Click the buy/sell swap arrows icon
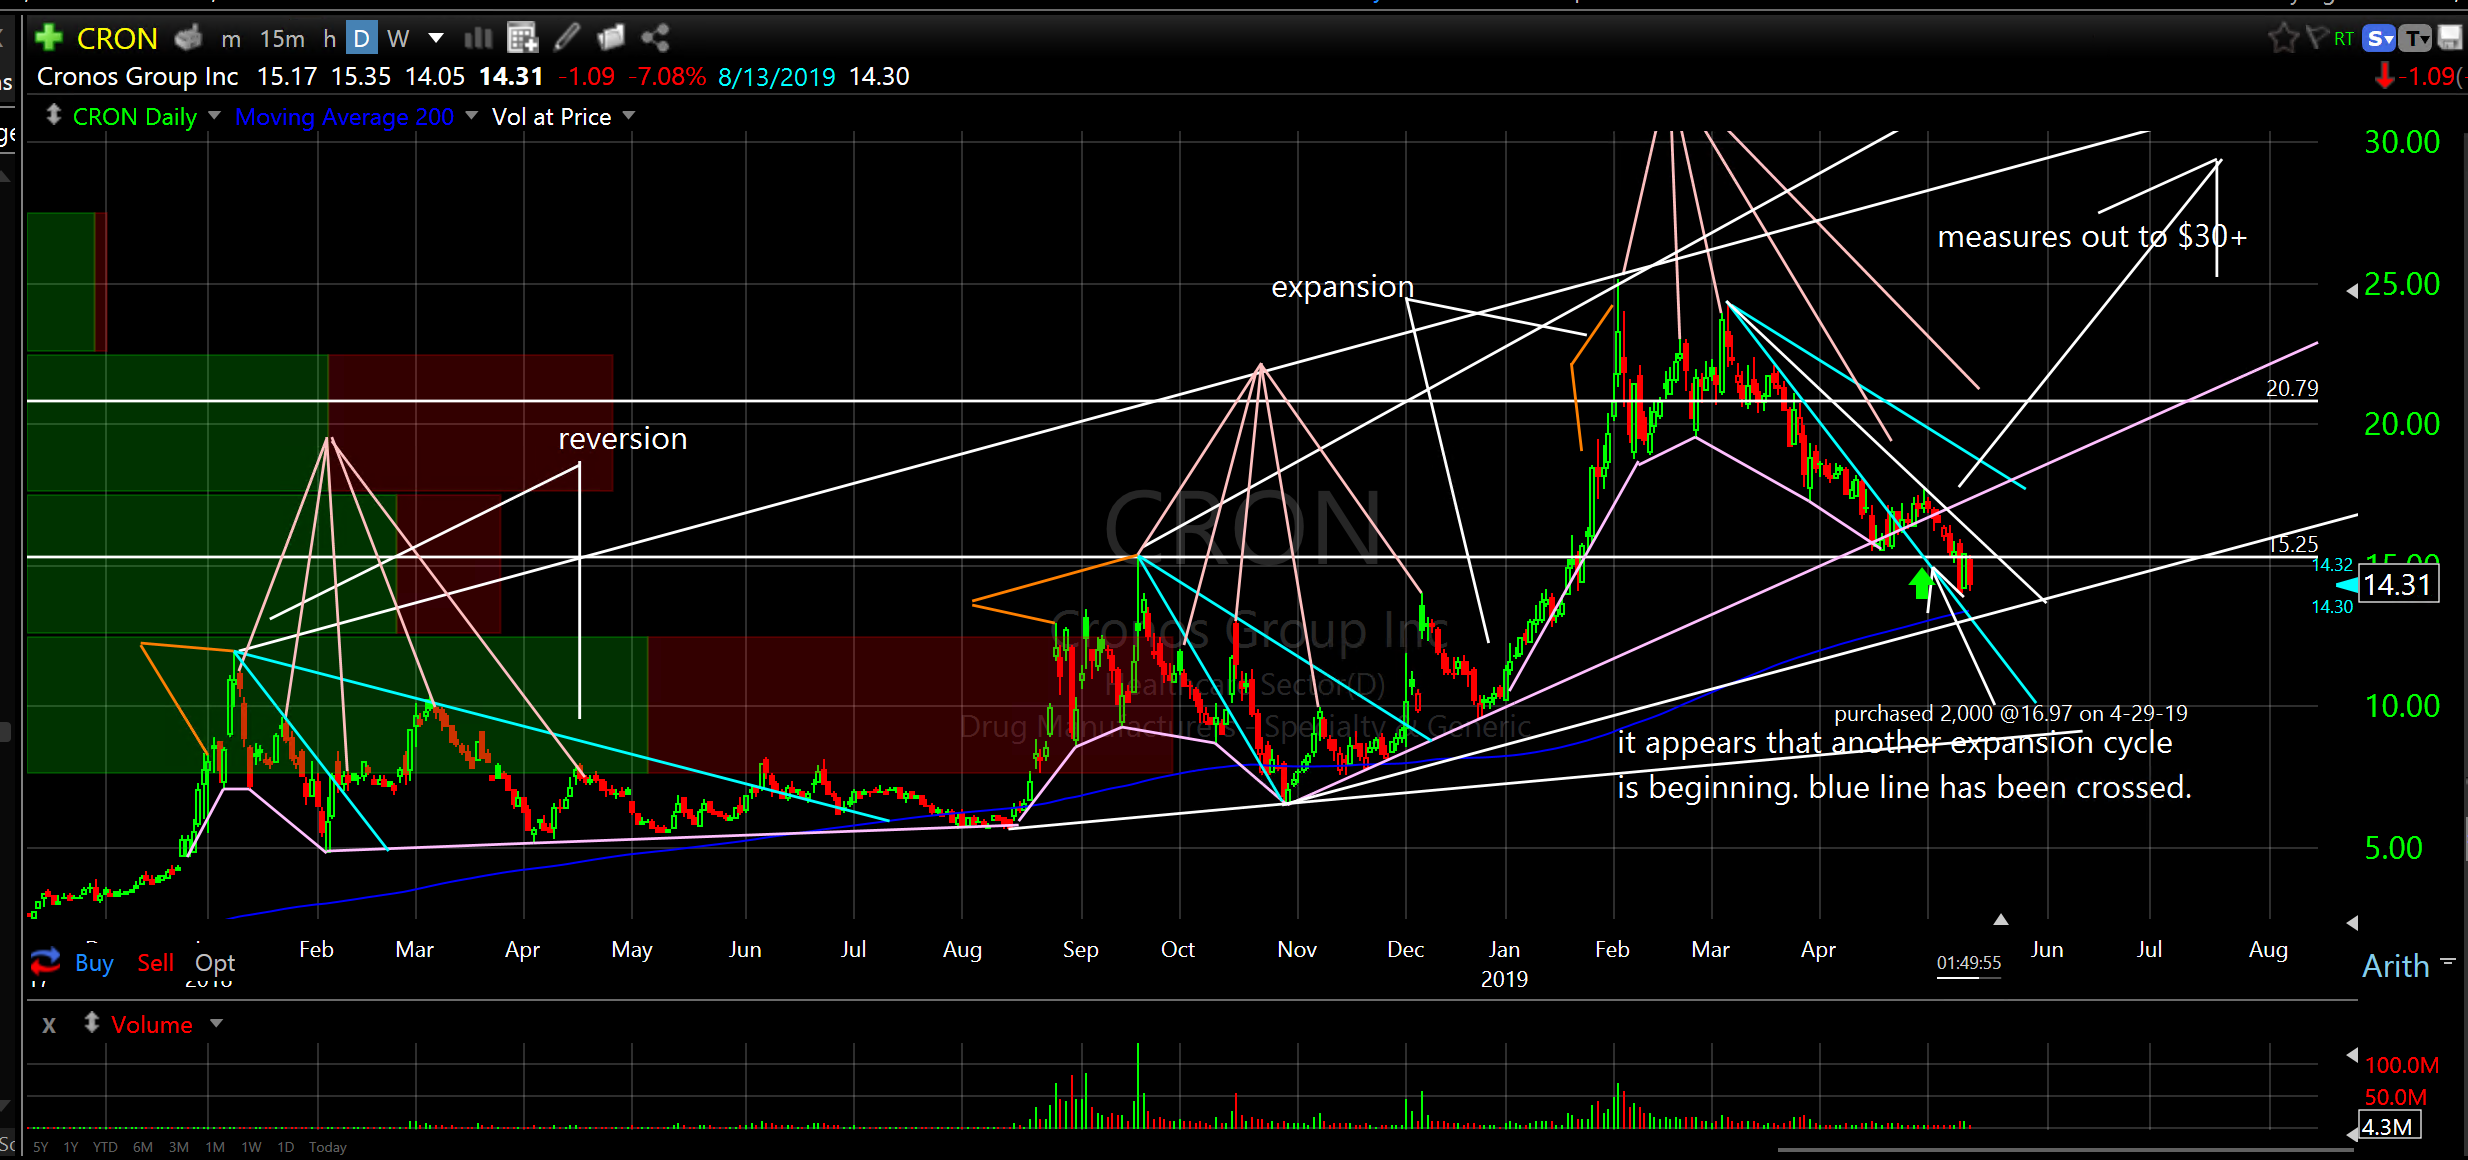This screenshot has width=2468, height=1160. click(x=46, y=961)
